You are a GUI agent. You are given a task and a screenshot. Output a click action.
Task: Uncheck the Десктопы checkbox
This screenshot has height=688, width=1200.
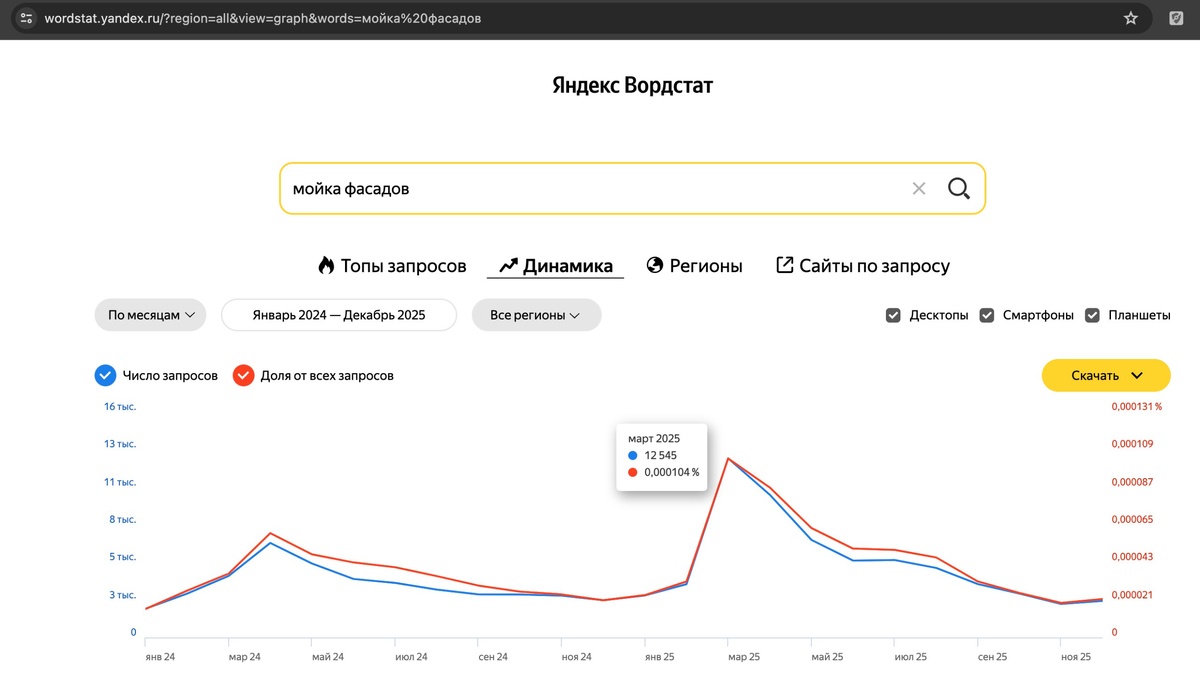click(x=893, y=315)
